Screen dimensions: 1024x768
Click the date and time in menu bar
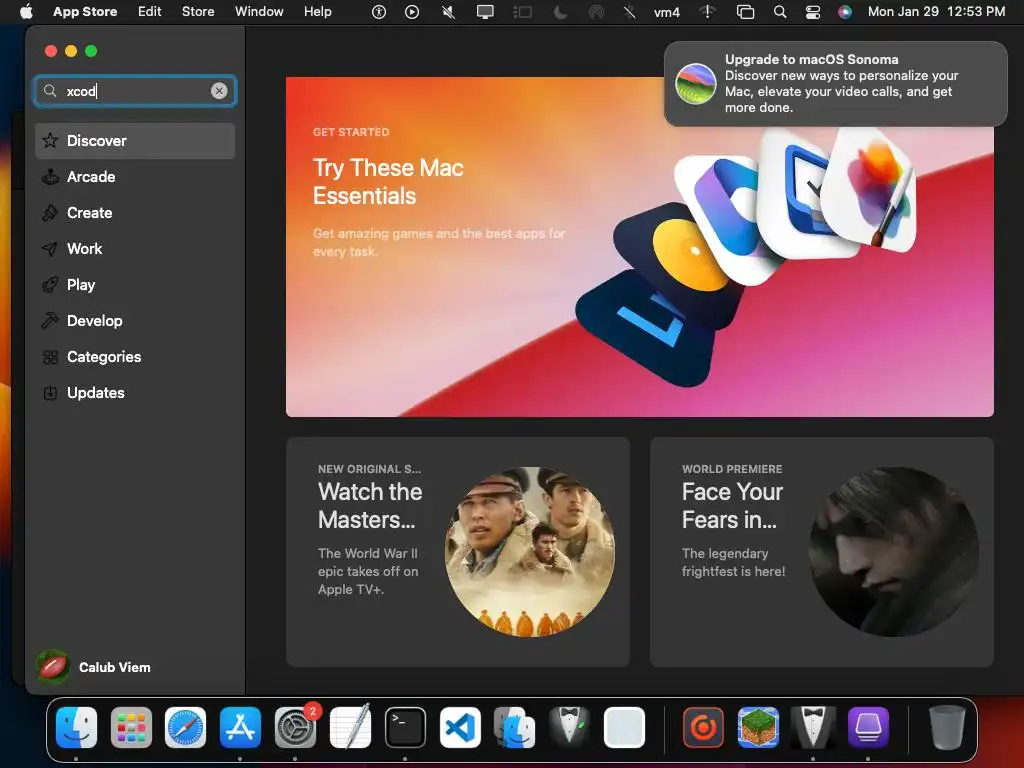coord(936,12)
